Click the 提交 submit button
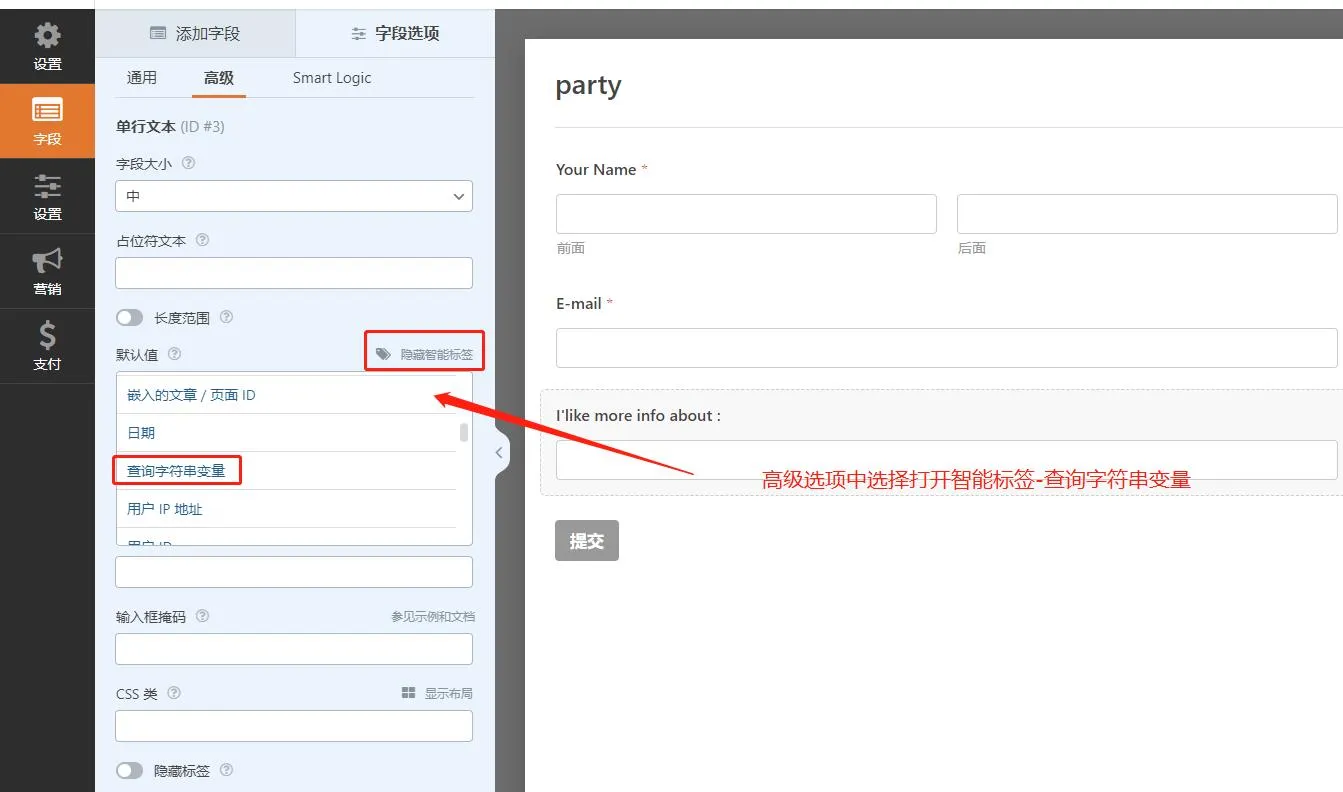The image size is (1343, 792). pos(586,541)
